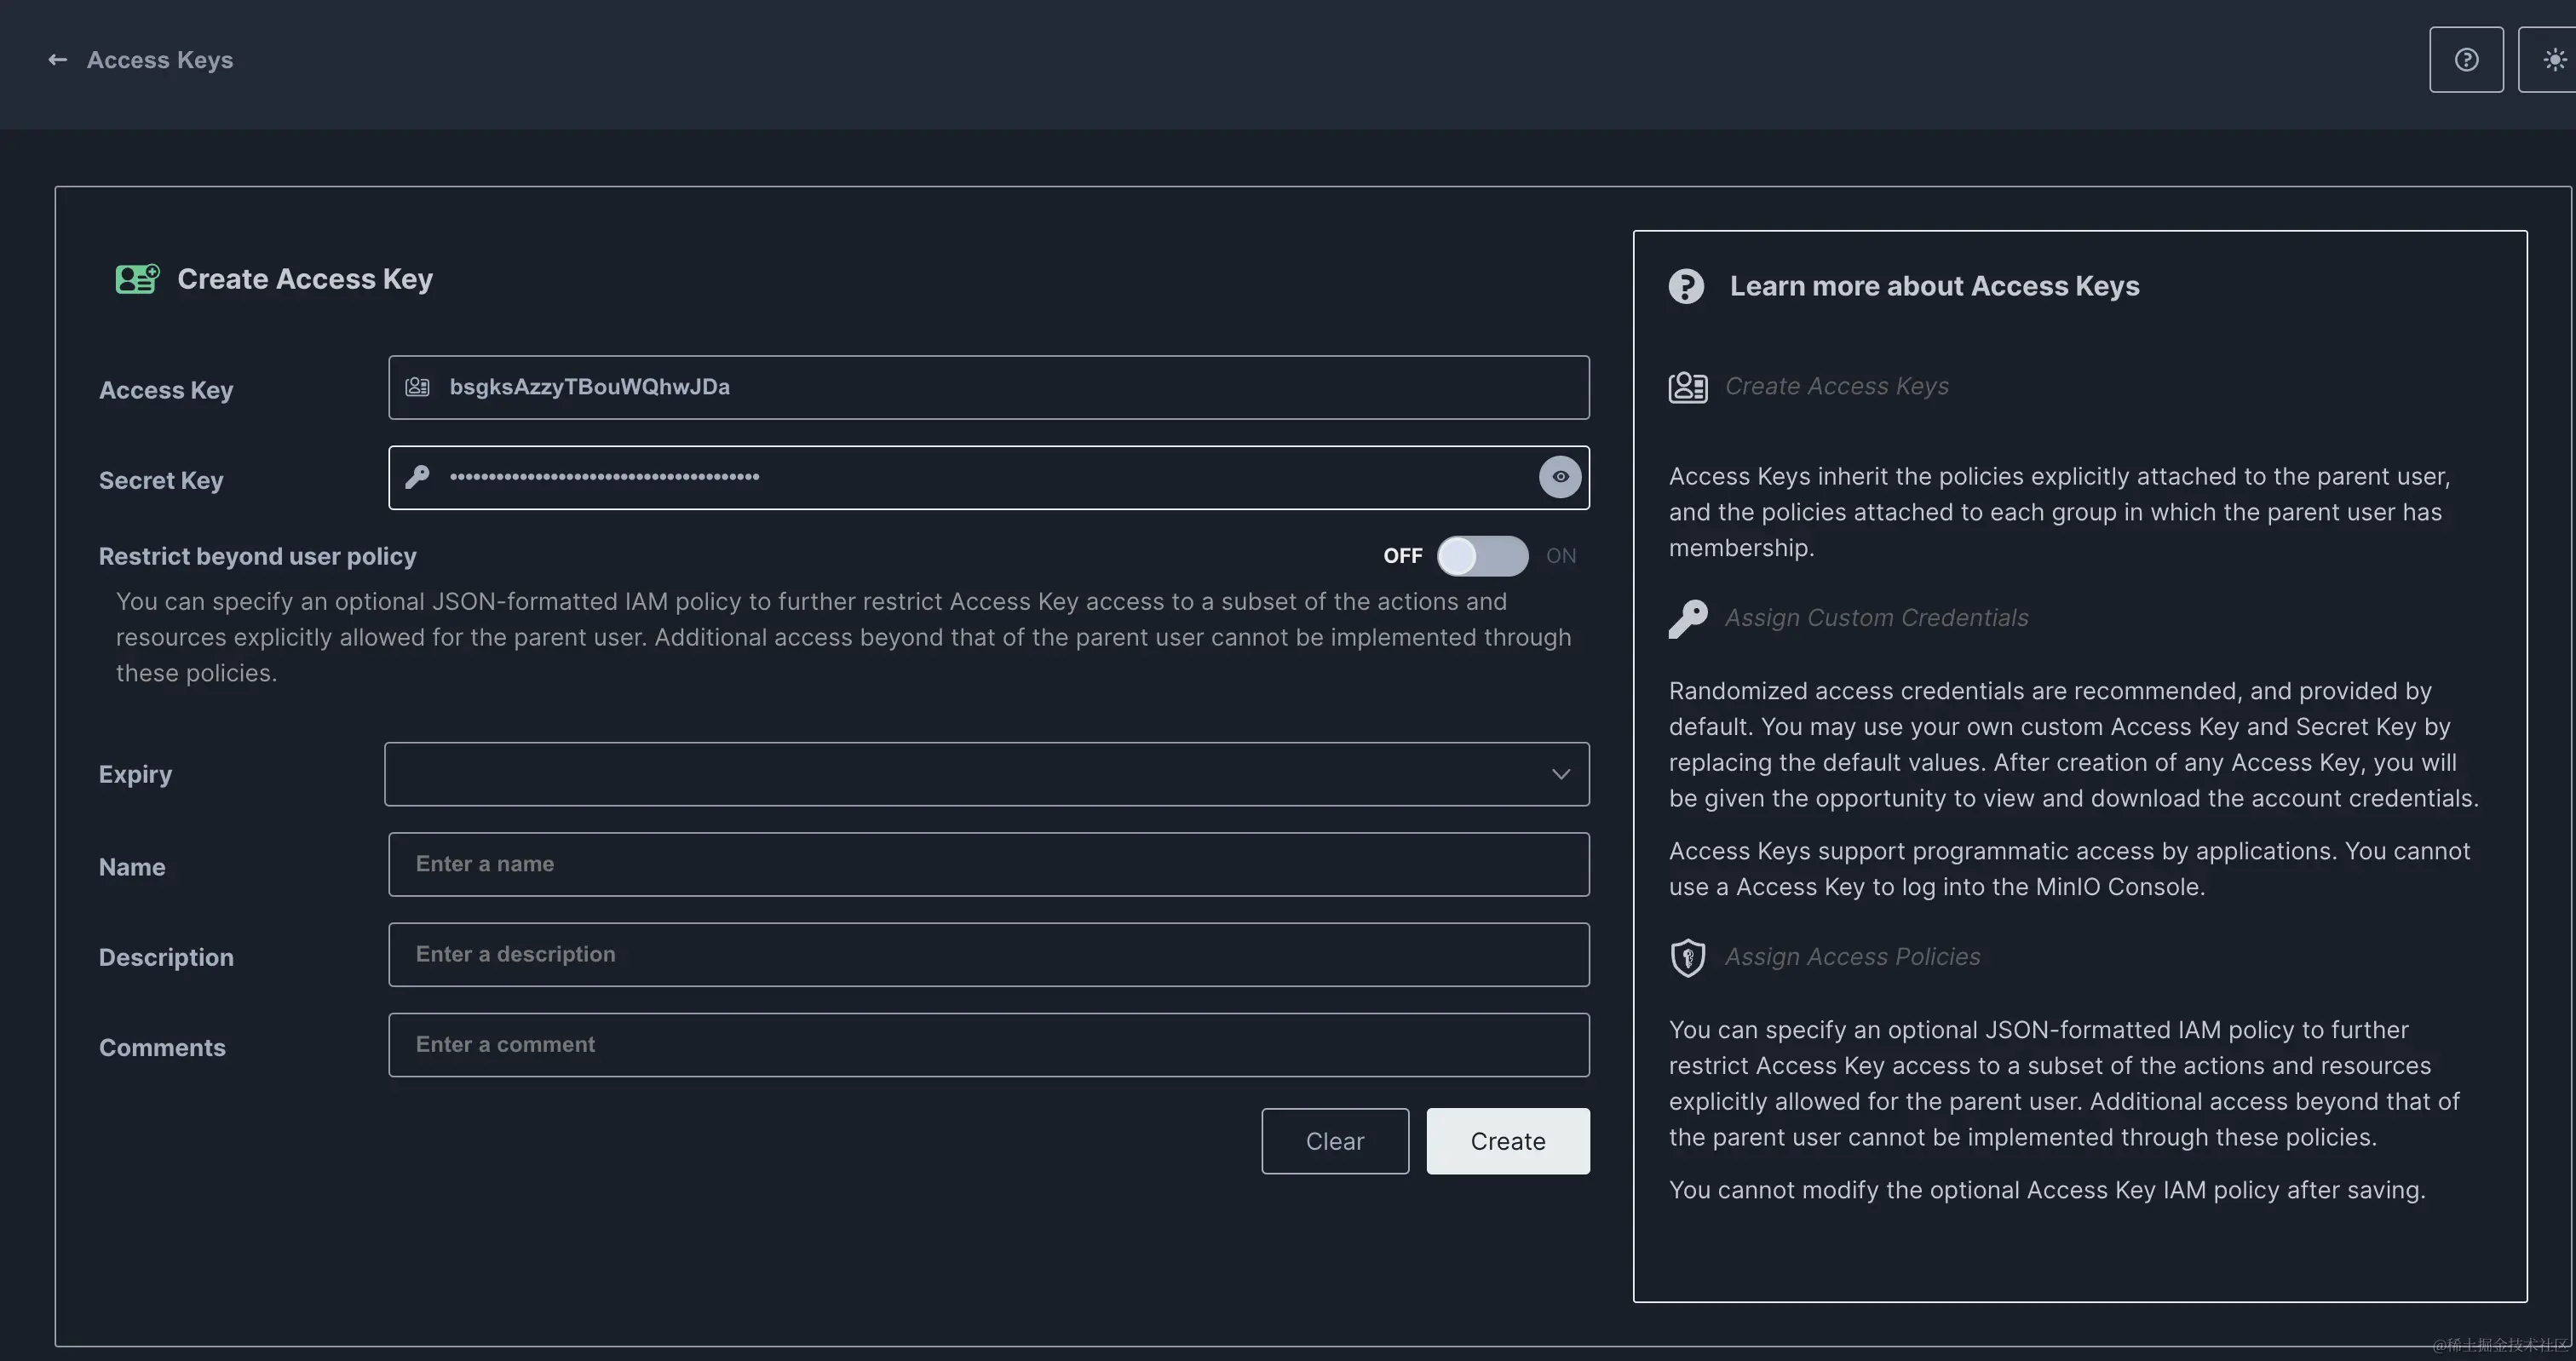The image size is (2576, 1361).
Task: Show the secret key with eye icon
Action: [x=1560, y=477]
